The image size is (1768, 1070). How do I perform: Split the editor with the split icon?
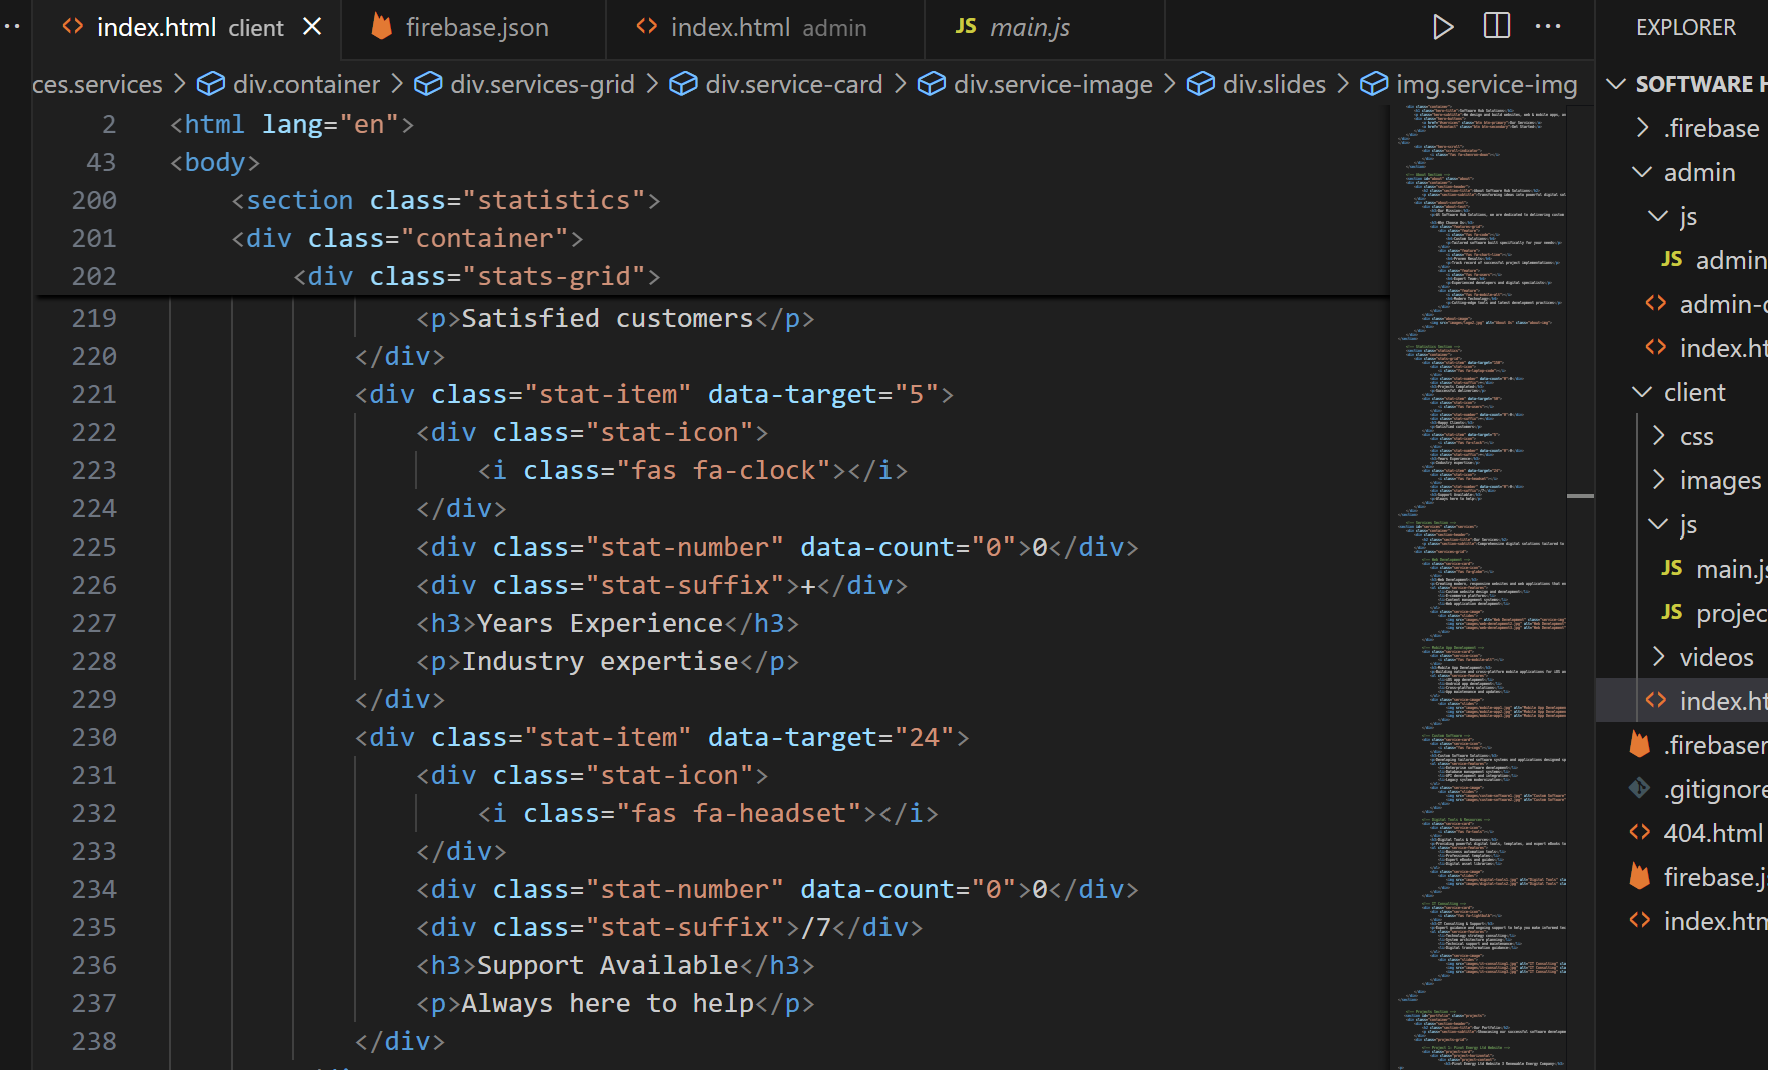coord(1497,27)
